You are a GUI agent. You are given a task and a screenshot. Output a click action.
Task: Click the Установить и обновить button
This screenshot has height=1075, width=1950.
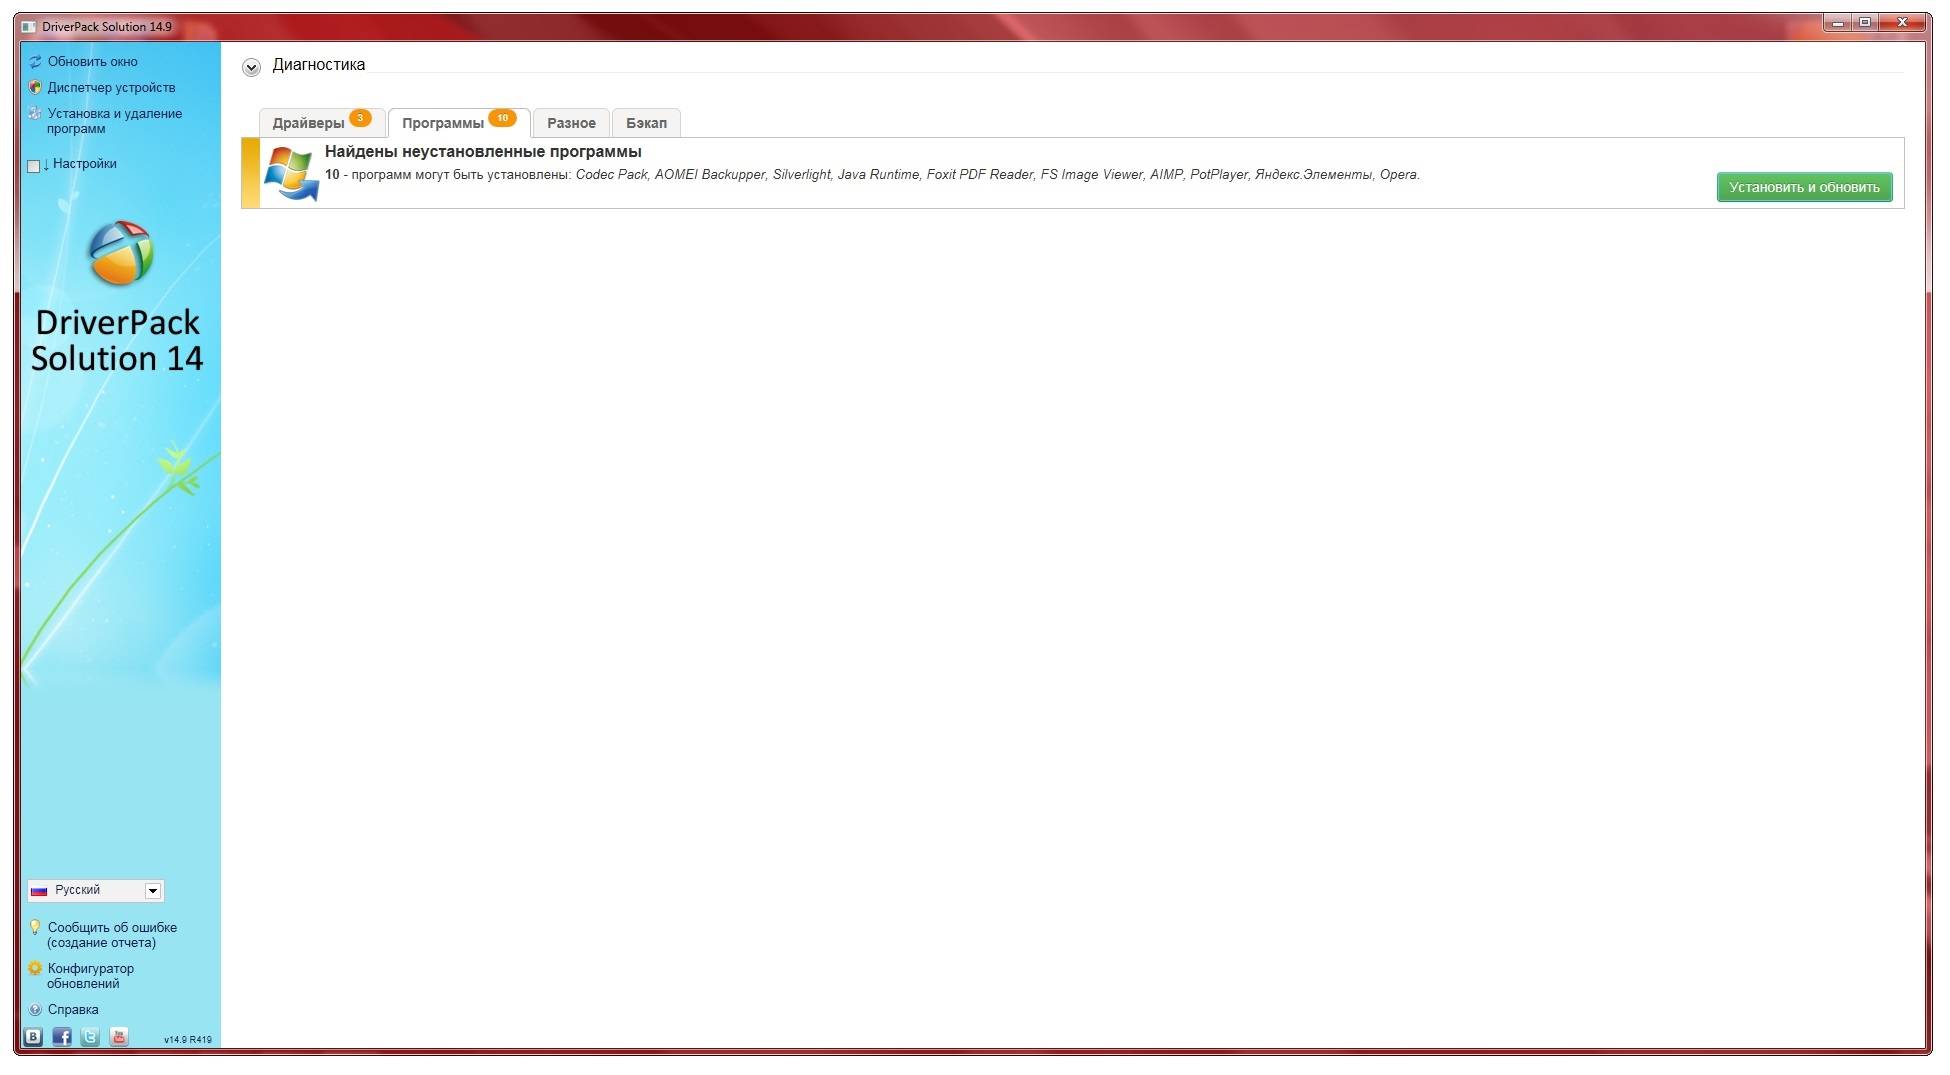point(1804,187)
